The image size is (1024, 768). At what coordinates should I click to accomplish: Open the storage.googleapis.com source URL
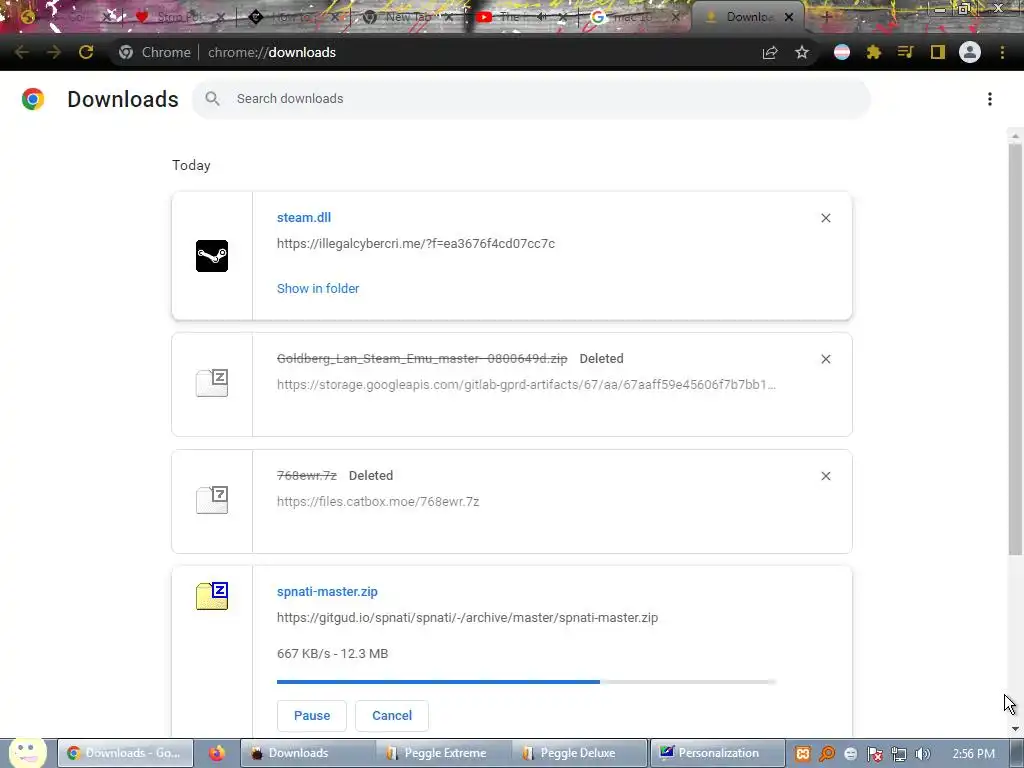pos(526,385)
